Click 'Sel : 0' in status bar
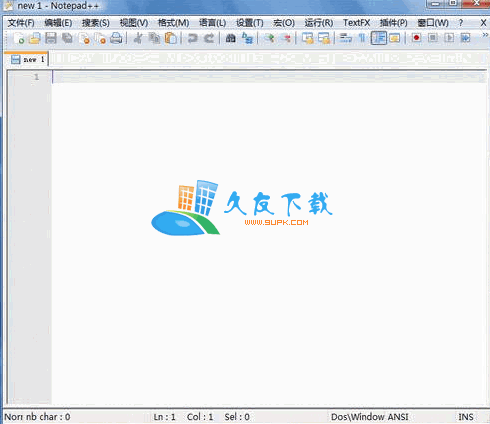 point(237,417)
